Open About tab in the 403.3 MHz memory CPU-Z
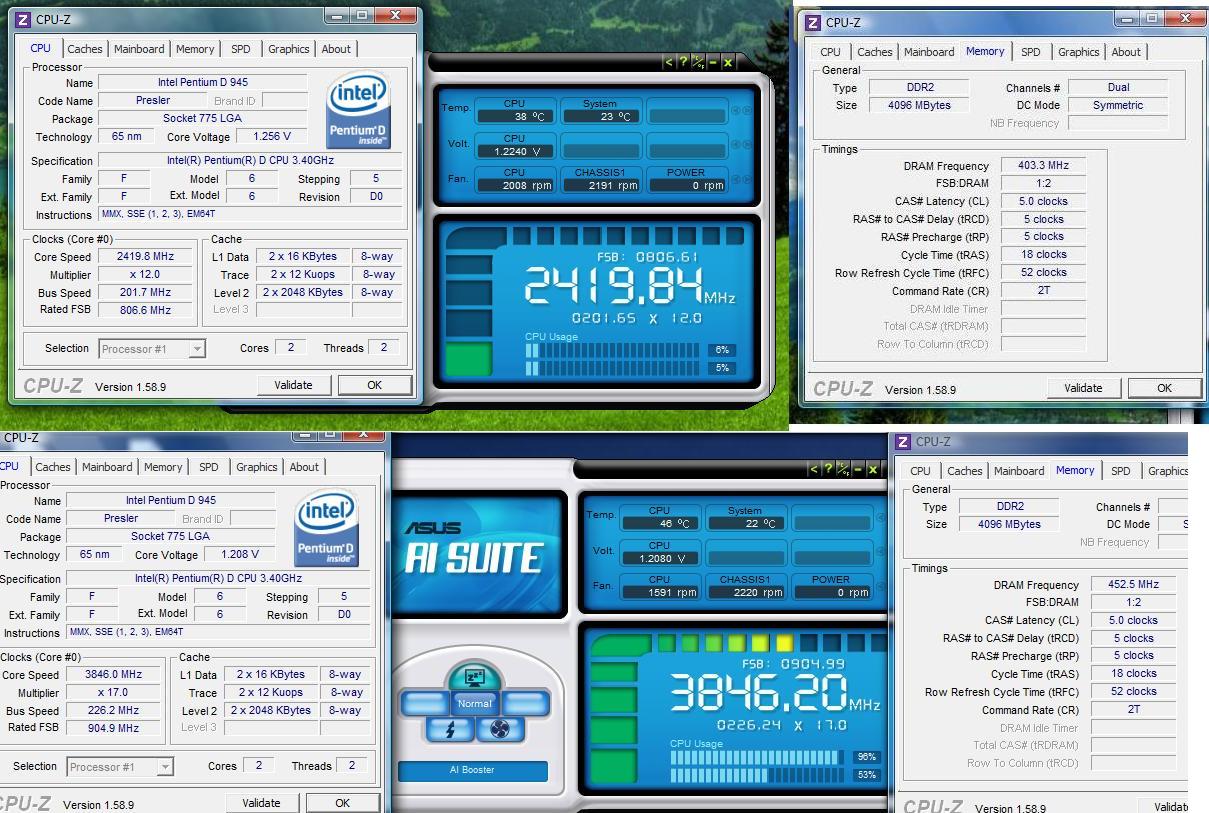Viewport: 1209px width, 813px height. click(1126, 52)
